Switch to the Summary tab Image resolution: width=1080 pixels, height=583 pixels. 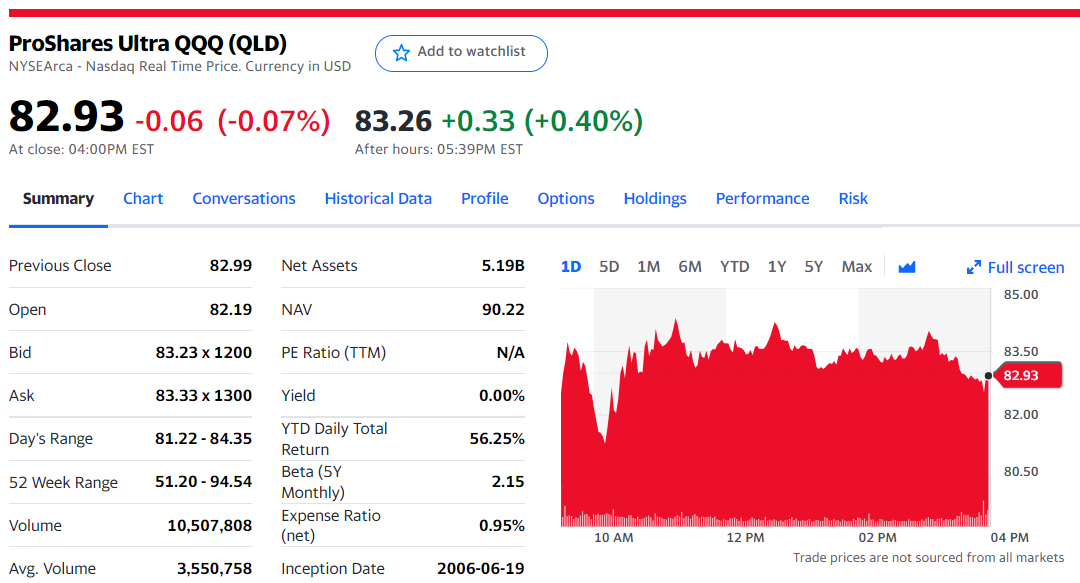58,198
